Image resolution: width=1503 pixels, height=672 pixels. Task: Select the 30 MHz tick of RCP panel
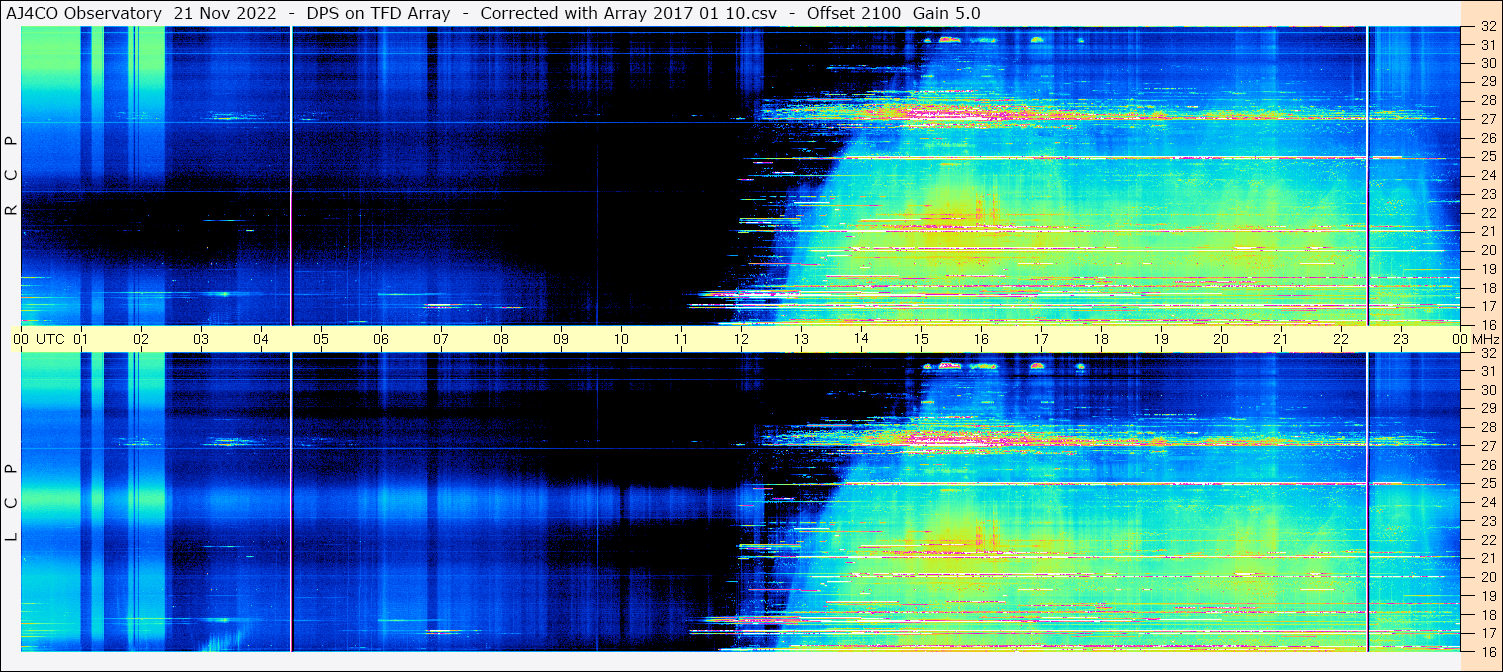pos(1487,63)
